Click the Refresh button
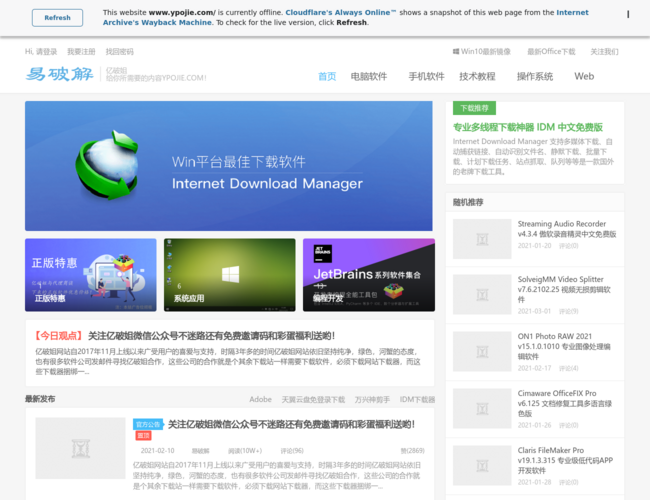The height and width of the screenshot is (500, 650). pyautogui.click(x=57, y=17)
